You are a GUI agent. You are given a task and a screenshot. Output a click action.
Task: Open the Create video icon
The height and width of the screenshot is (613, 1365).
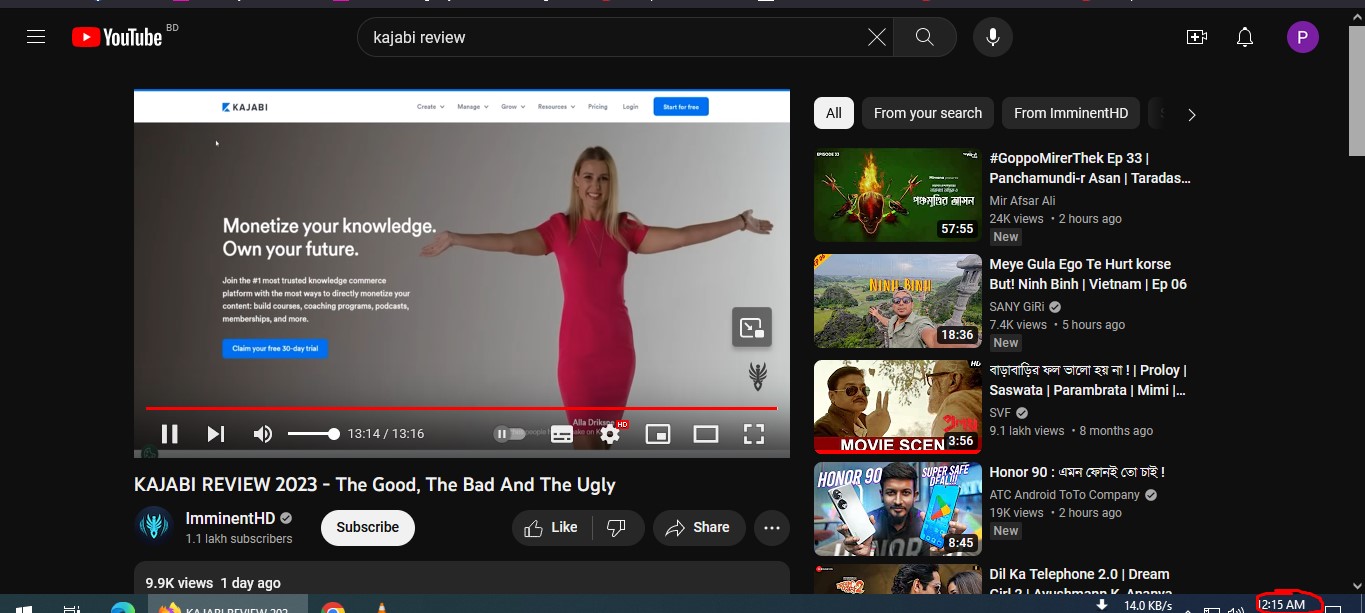pos(1196,37)
